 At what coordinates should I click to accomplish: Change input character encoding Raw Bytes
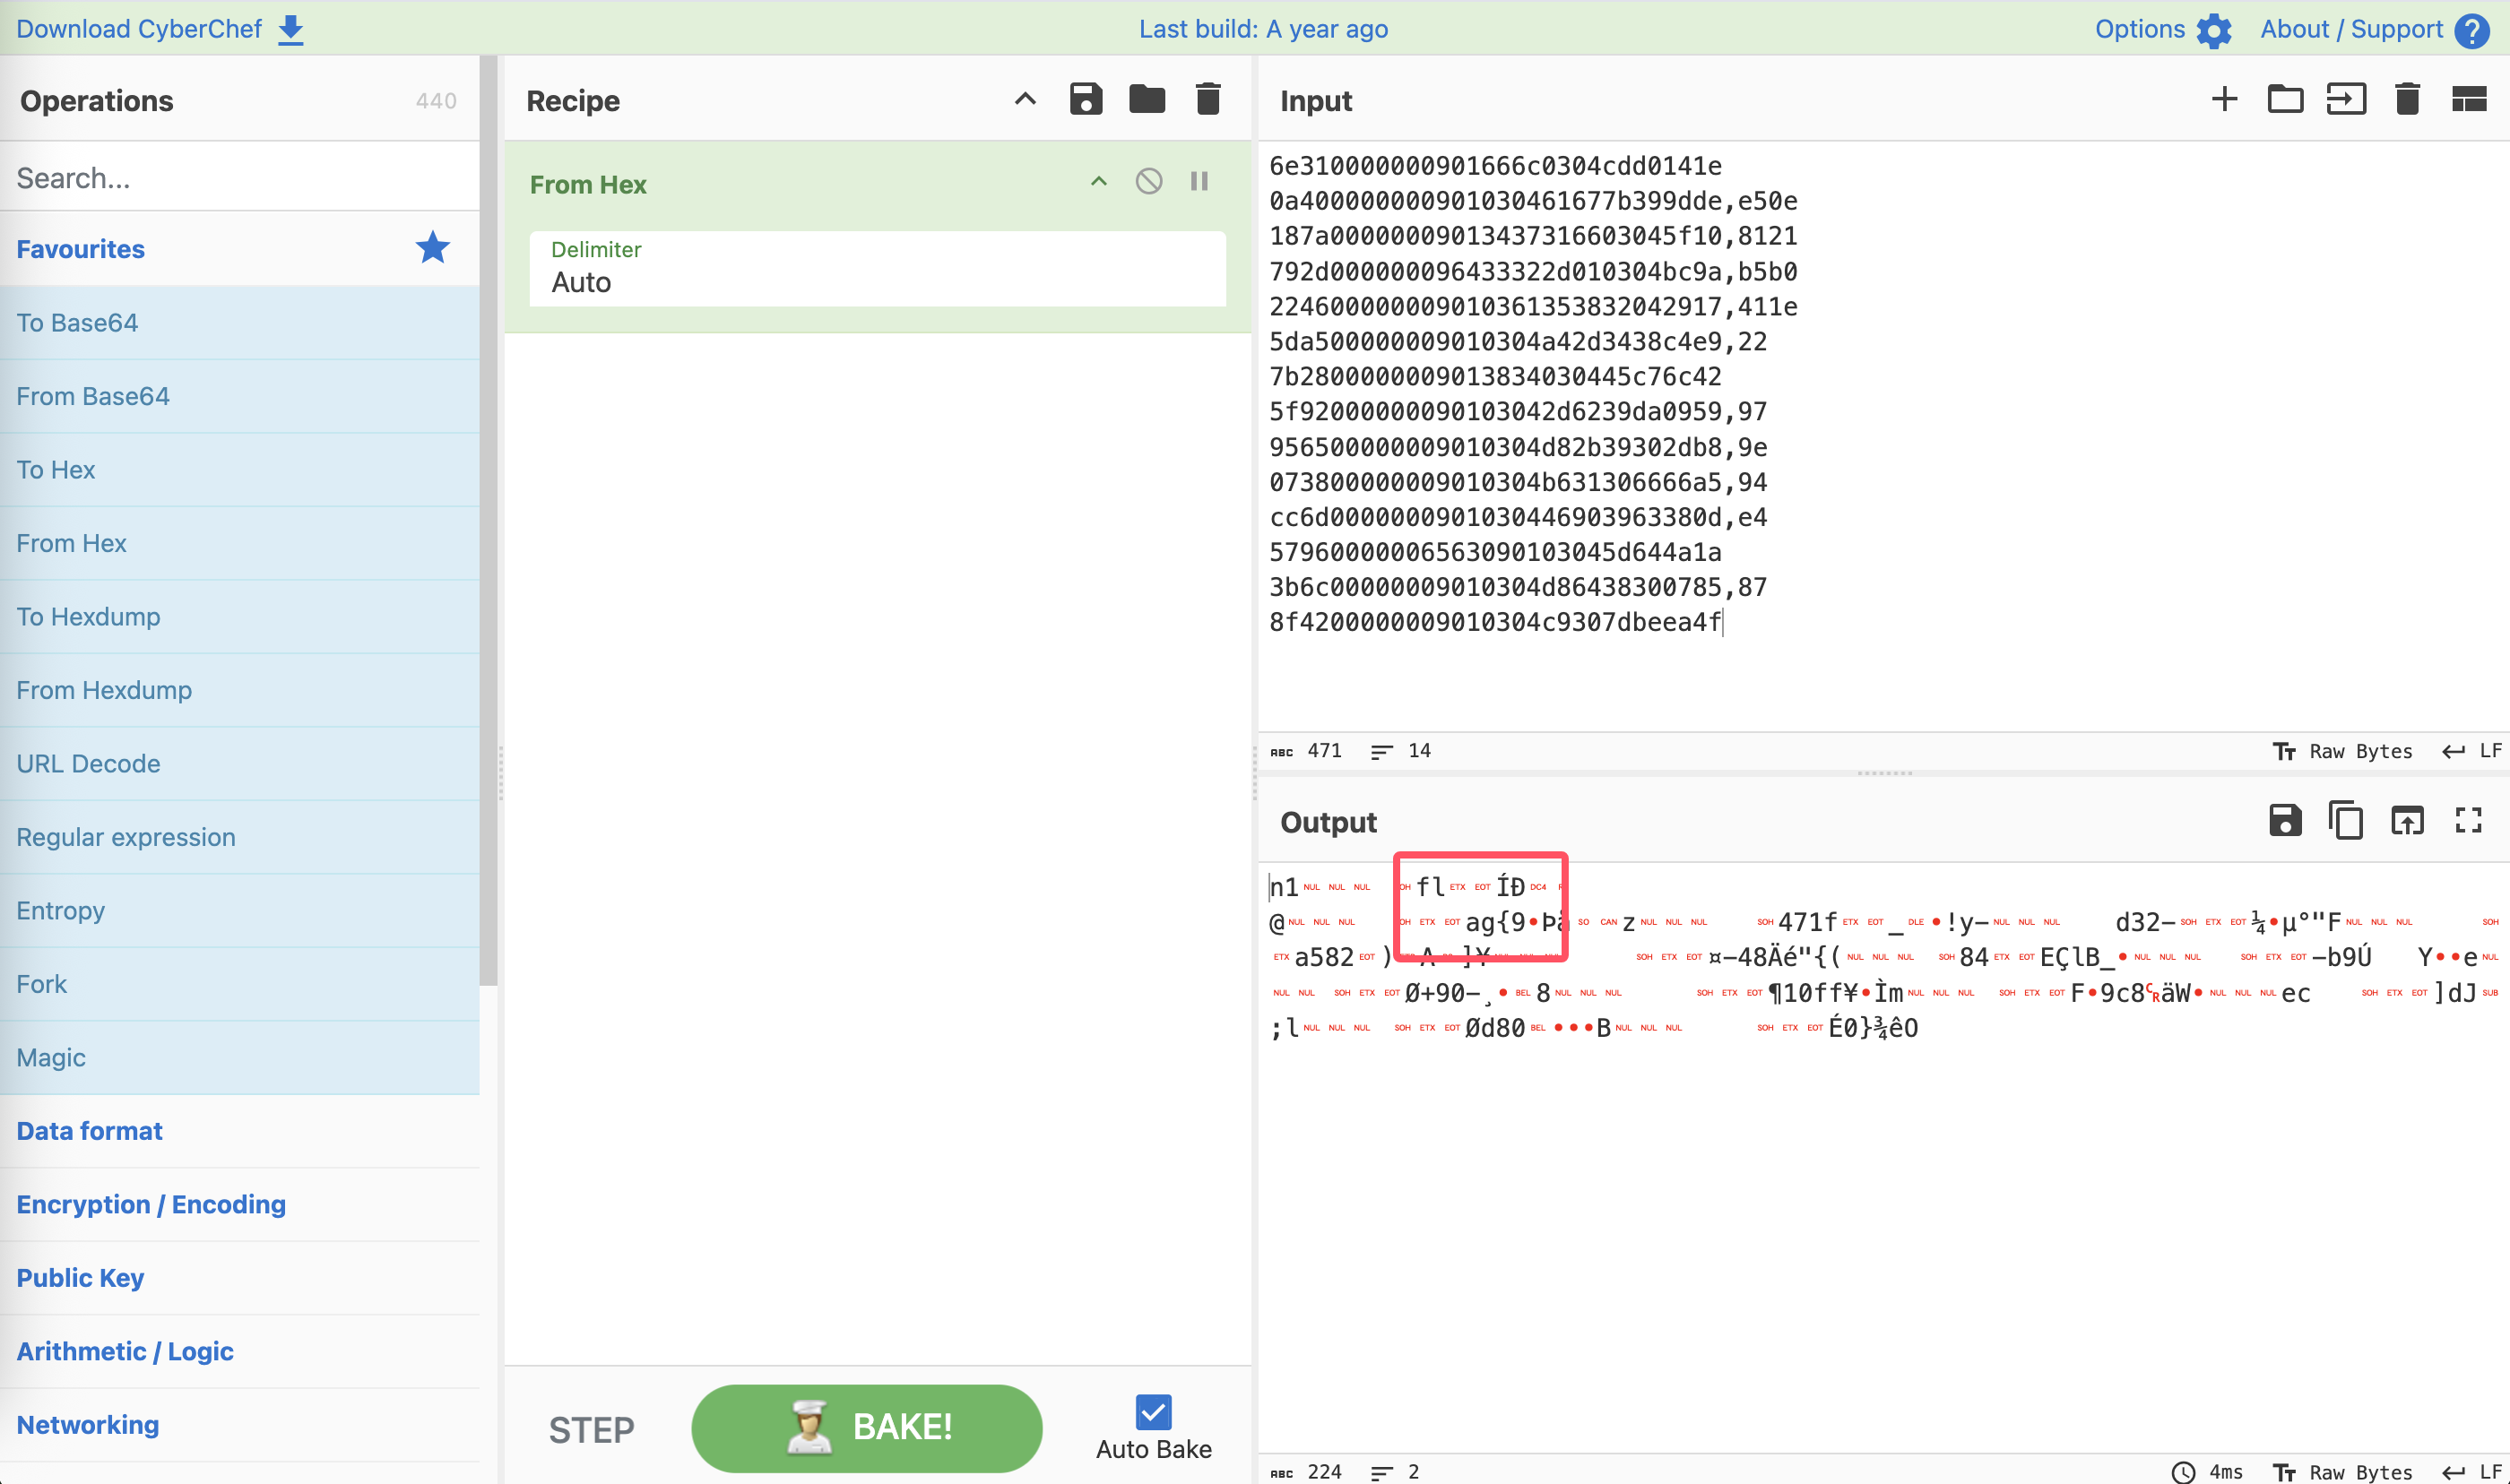point(2343,751)
